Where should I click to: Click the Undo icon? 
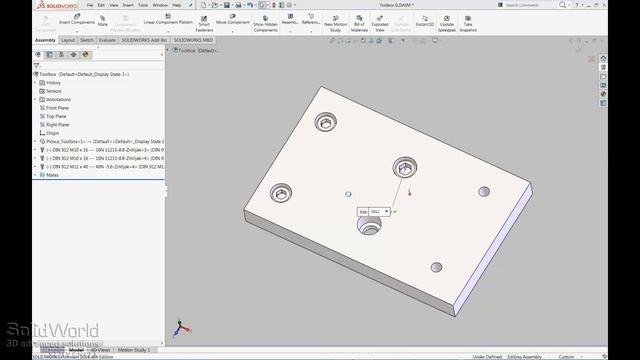[x=249, y=5]
